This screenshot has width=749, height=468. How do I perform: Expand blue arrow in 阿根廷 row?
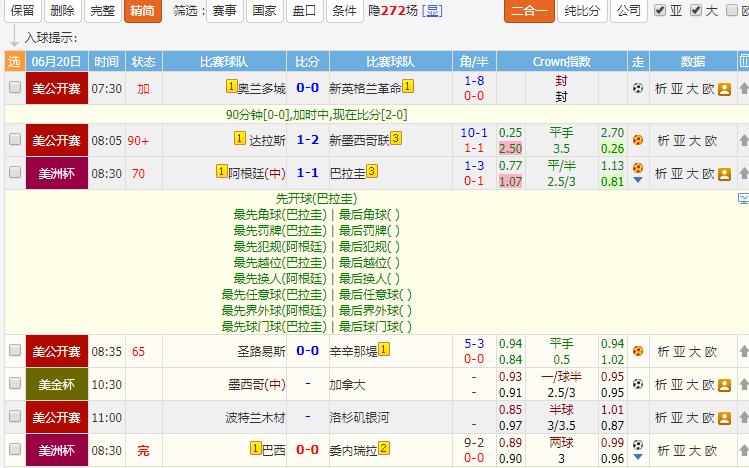click(x=638, y=180)
